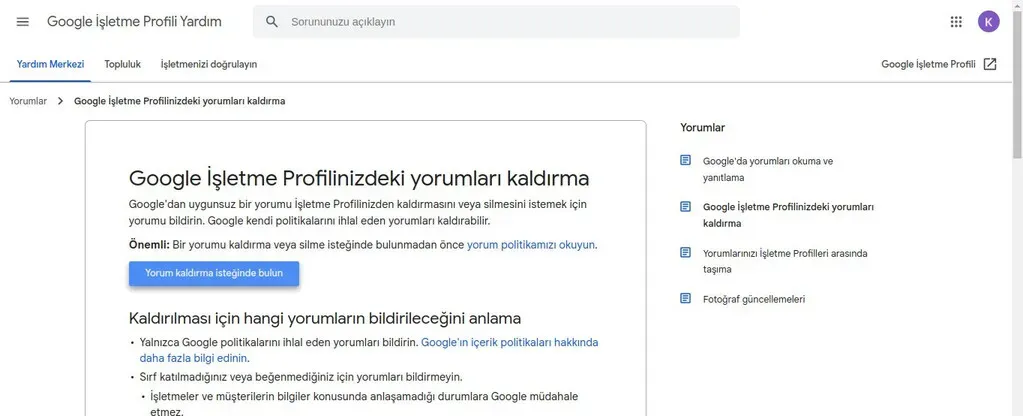Open Google'ın içerik politikaları hakkında link
Viewport: 1023px width, 416px height.
[x=369, y=350]
